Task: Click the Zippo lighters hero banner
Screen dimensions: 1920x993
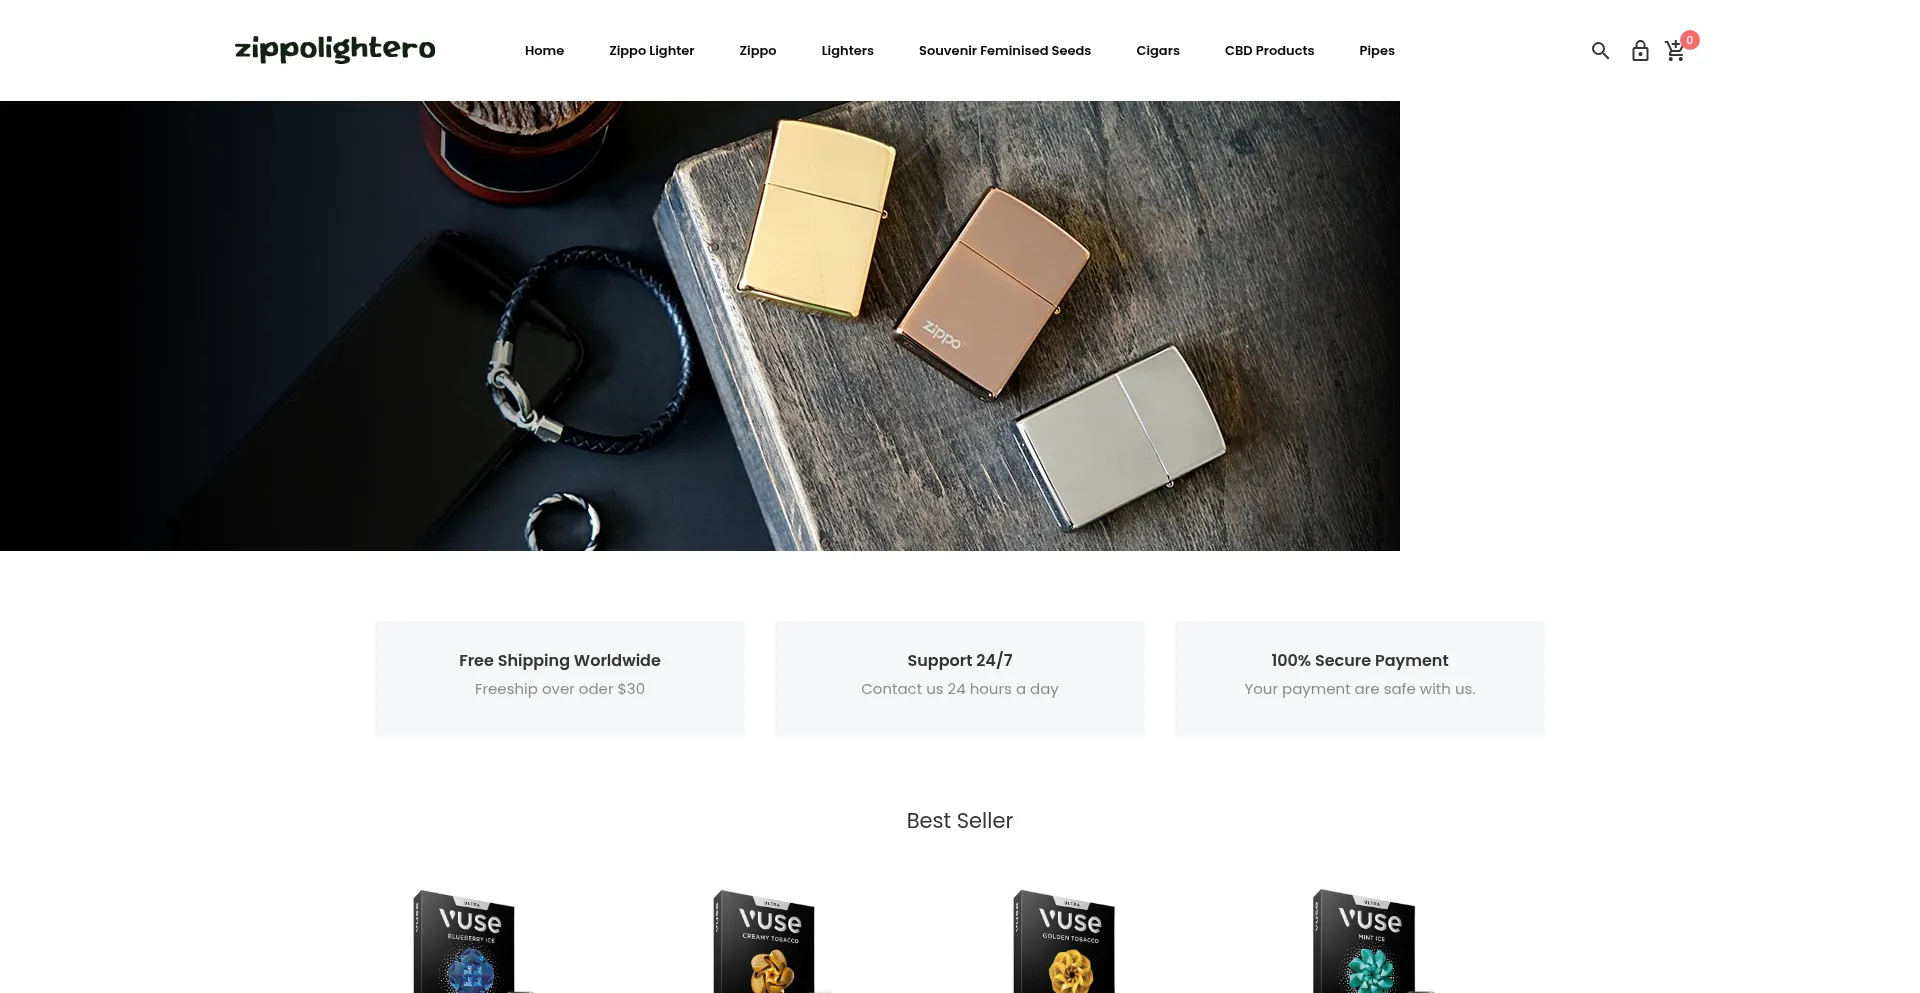Action: point(700,326)
